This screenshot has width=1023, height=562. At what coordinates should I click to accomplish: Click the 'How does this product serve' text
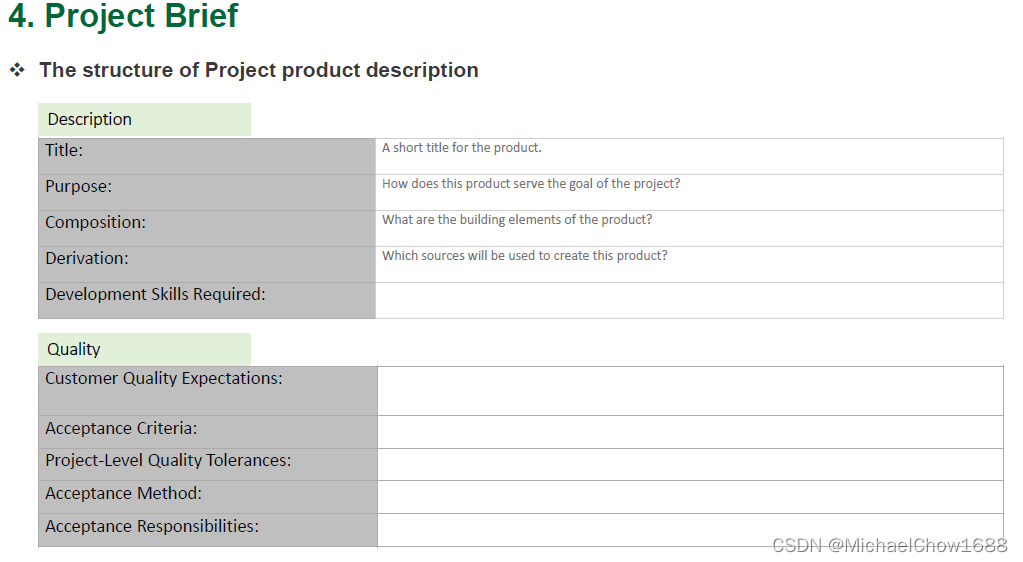(531, 184)
